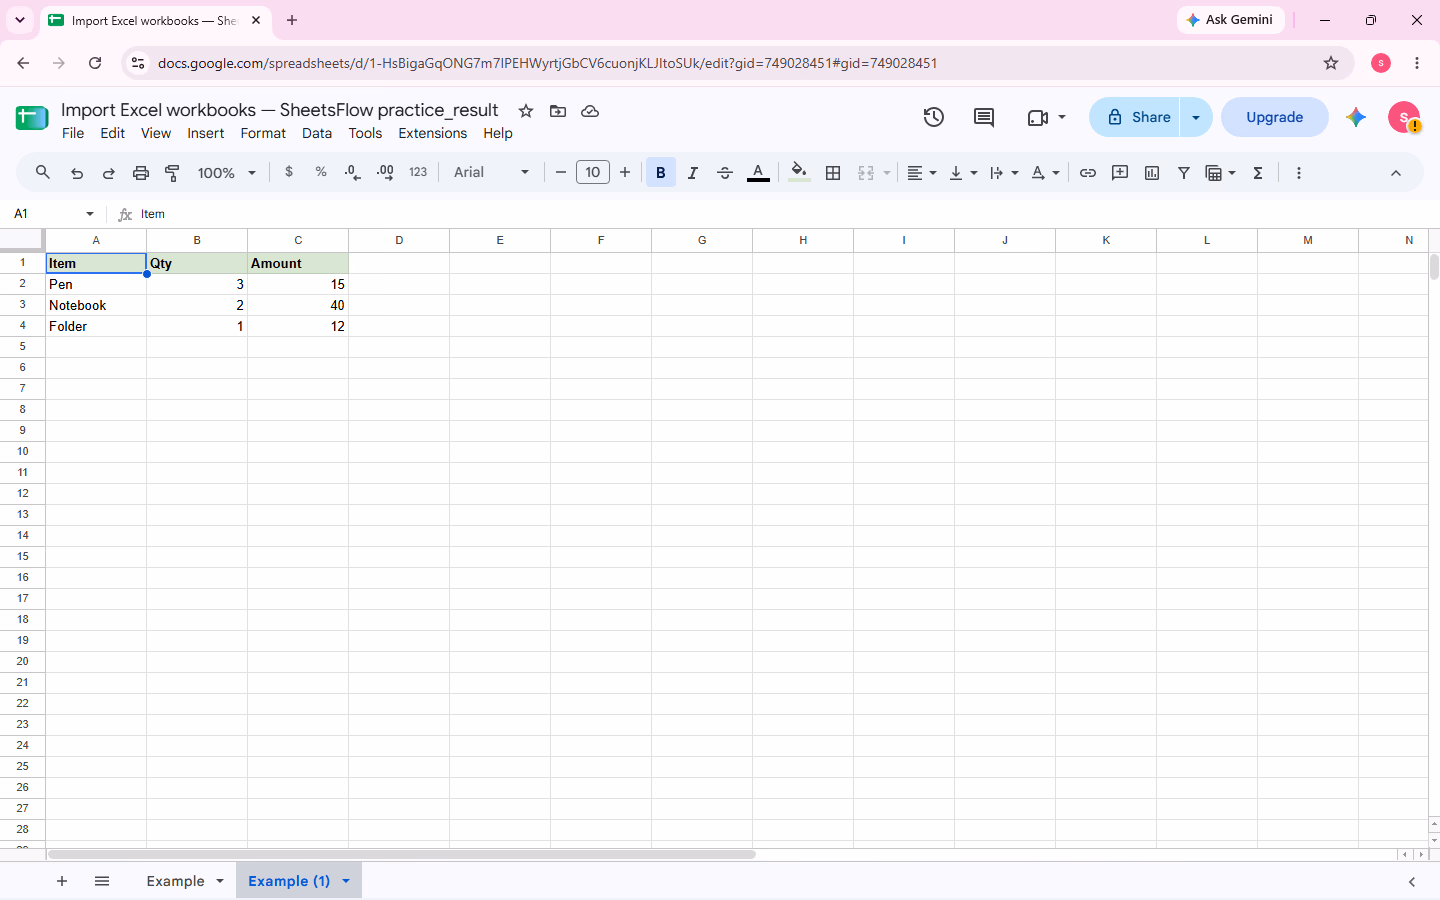Viewport: 1440px width, 900px height.
Task: Format selection as currency
Action: (289, 172)
